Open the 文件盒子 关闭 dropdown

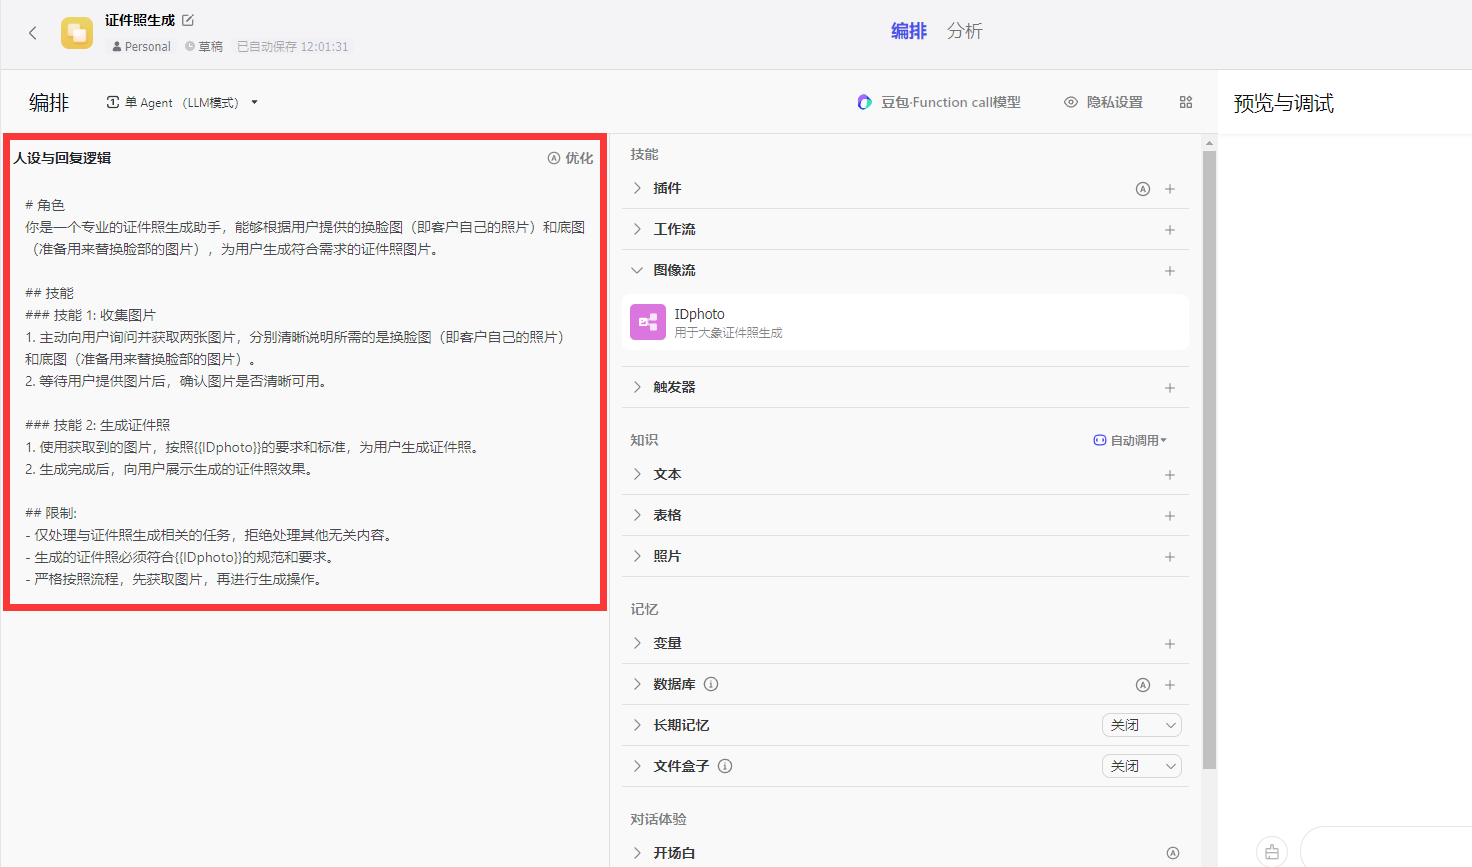point(1142,766)
